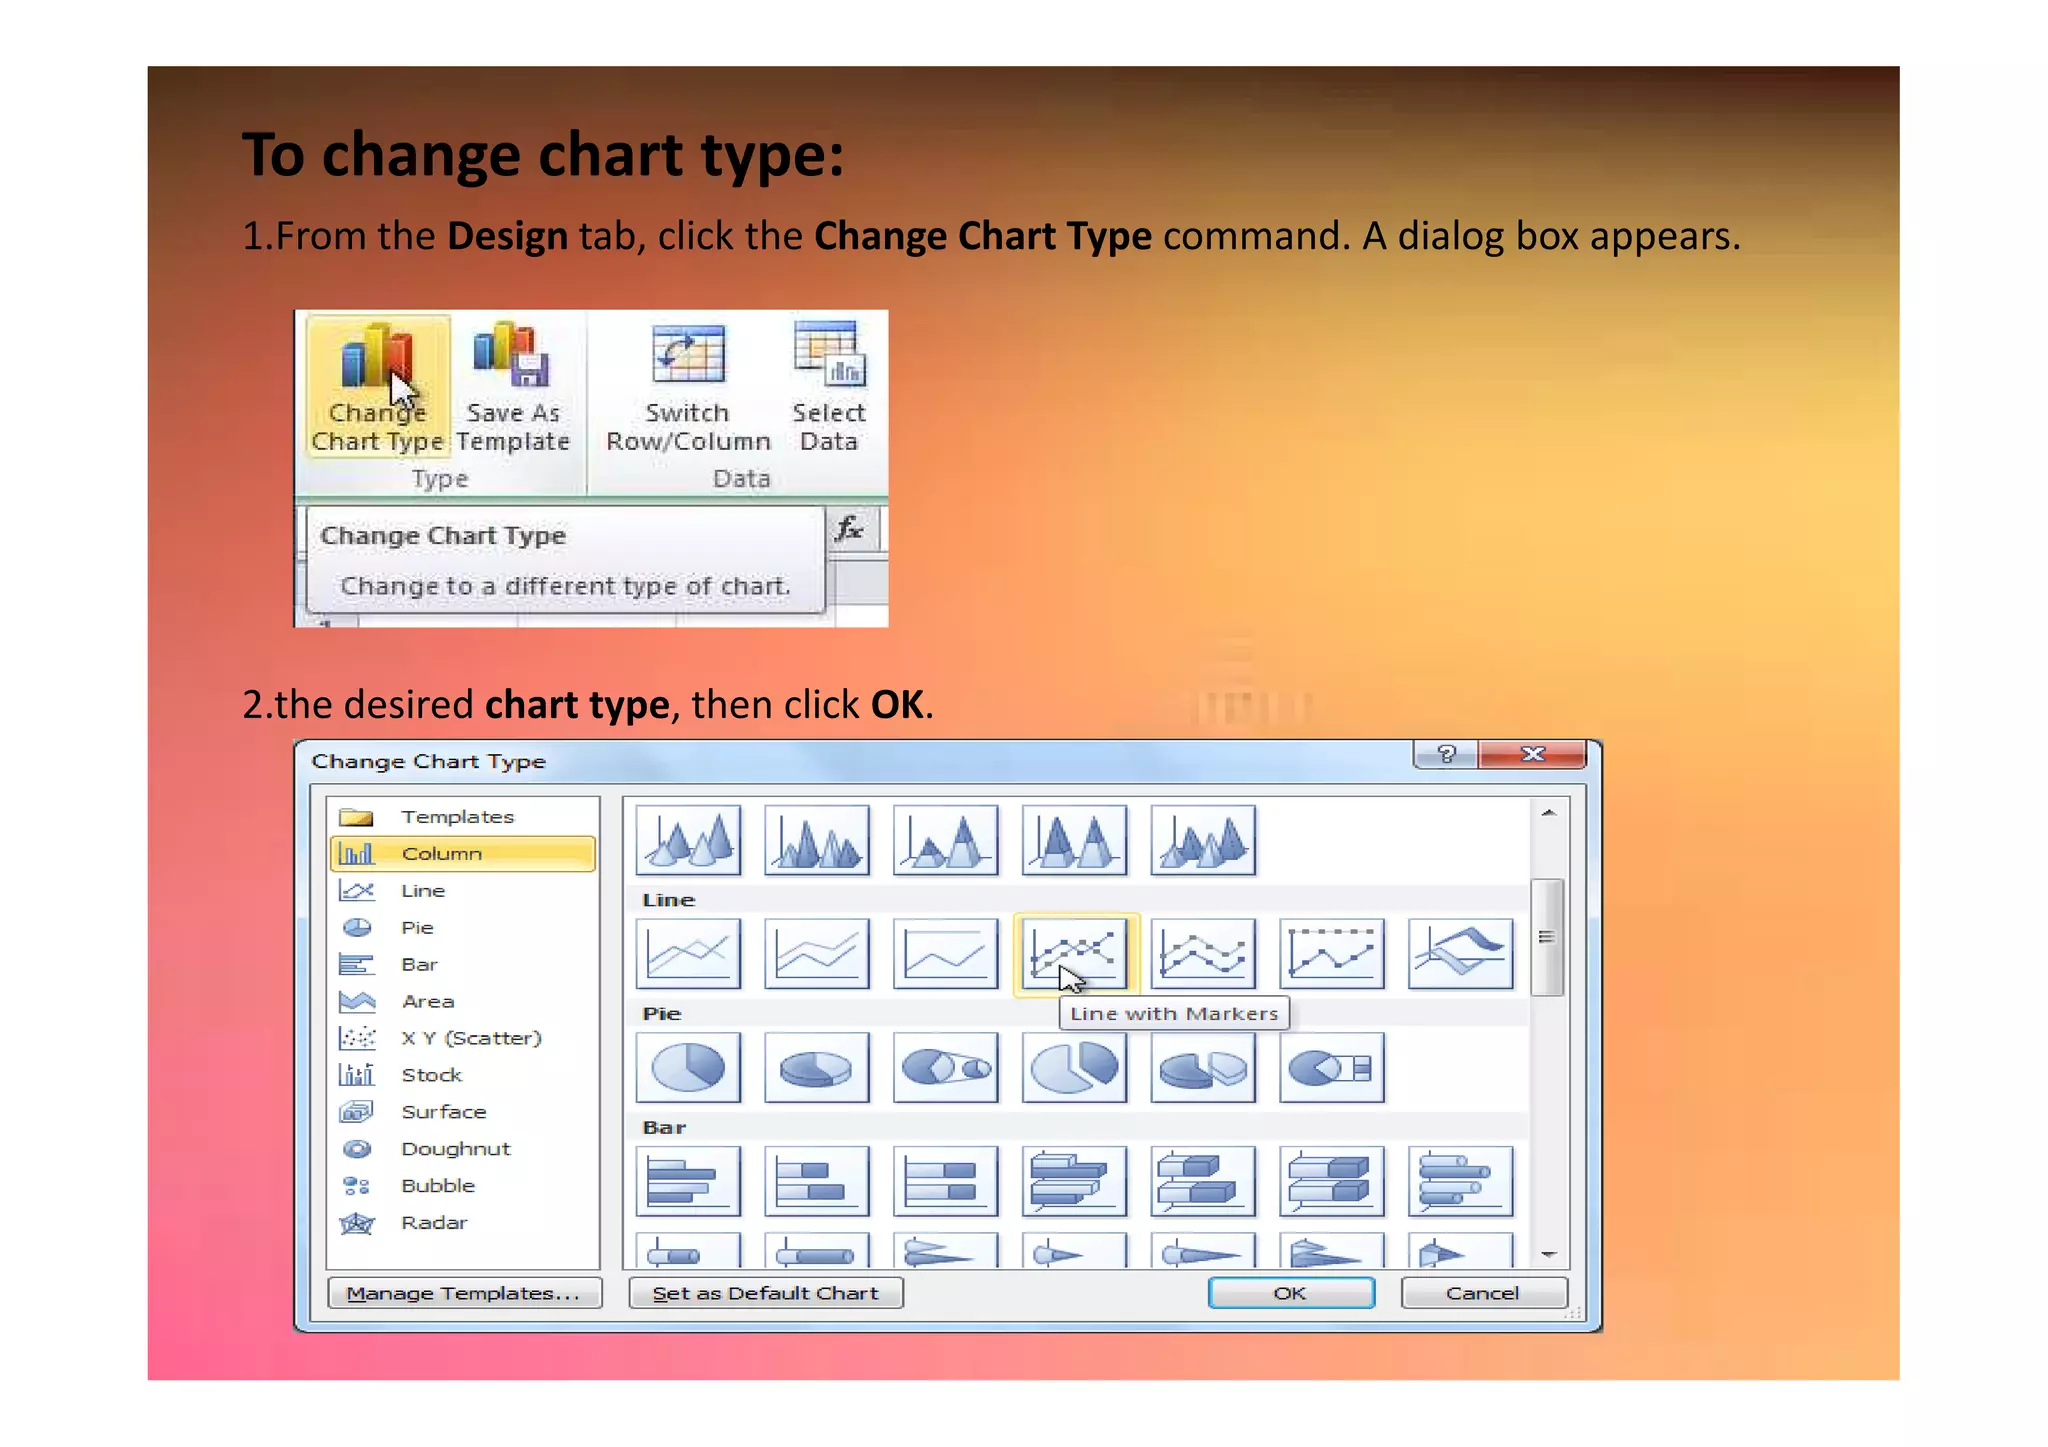Screen dimensions: 2048x1447
Task: Pick the Stacked Bar chart thumbnail
Action: pos(817,1181)
